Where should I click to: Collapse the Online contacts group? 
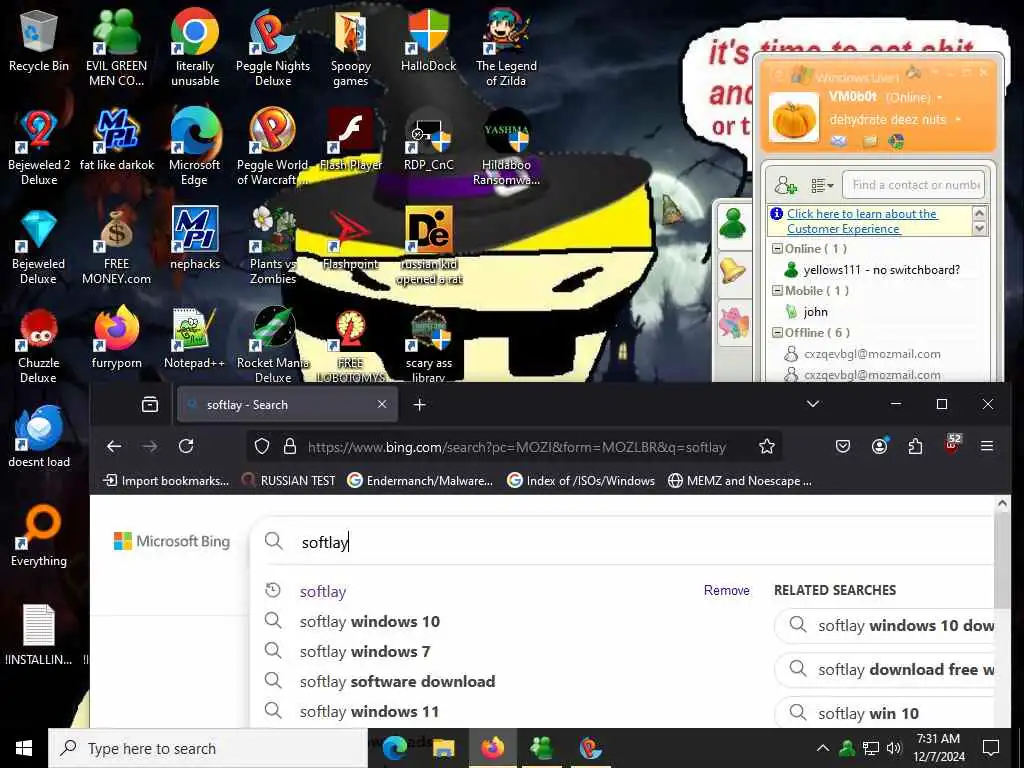pos(777,249)
